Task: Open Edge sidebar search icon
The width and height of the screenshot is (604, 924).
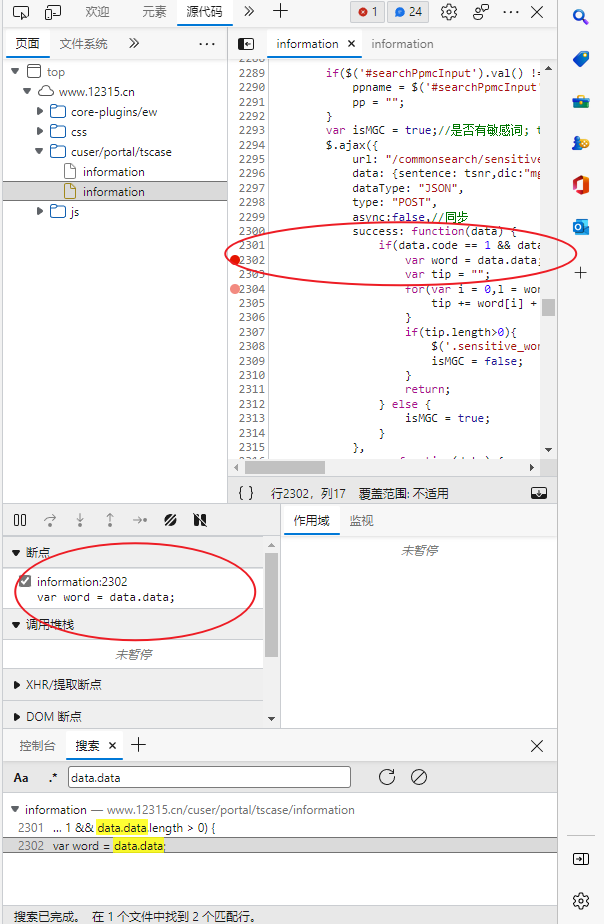Action: pyautogui.click(x=581, y=16)
